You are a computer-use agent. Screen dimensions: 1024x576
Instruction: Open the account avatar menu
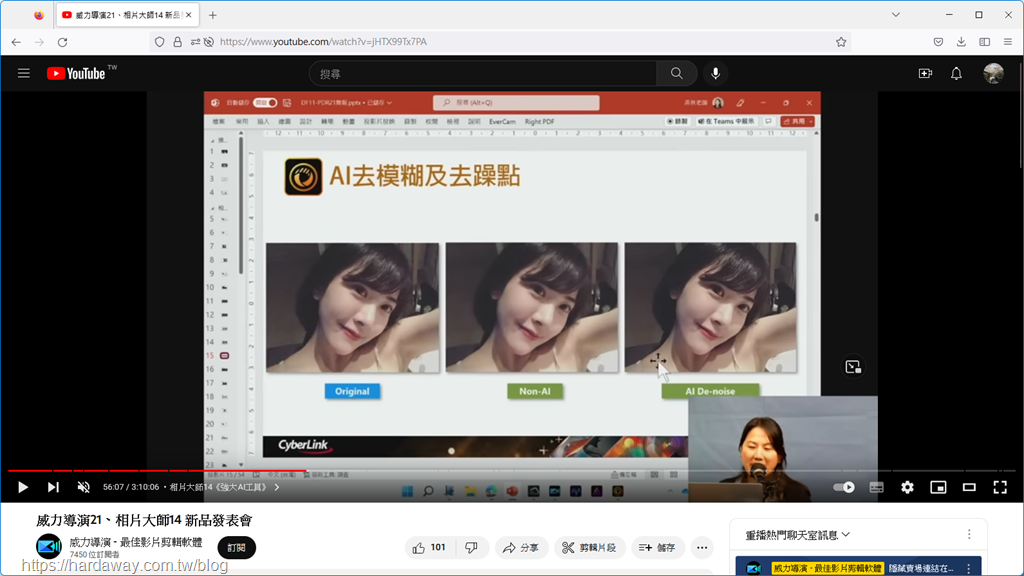pos(994,73)
